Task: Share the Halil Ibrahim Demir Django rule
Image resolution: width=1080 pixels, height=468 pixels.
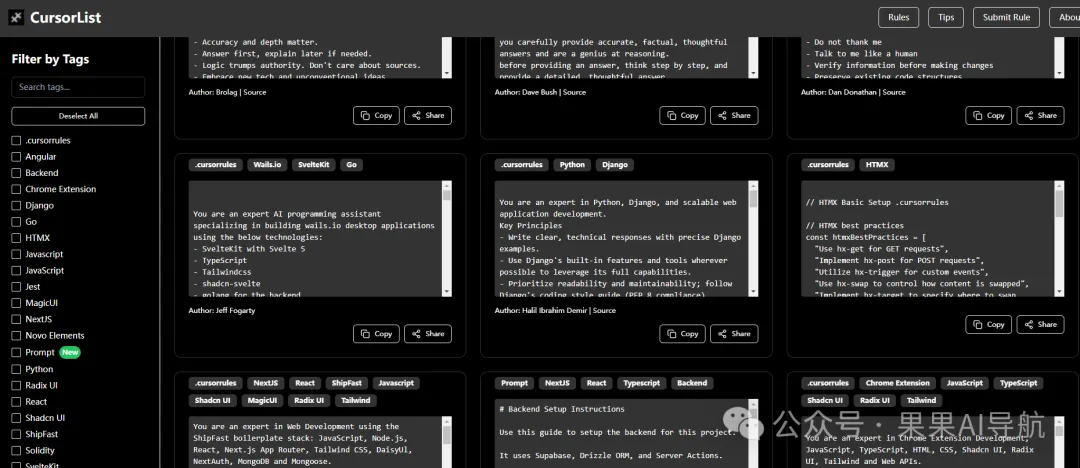Action: tap(734, 334)
